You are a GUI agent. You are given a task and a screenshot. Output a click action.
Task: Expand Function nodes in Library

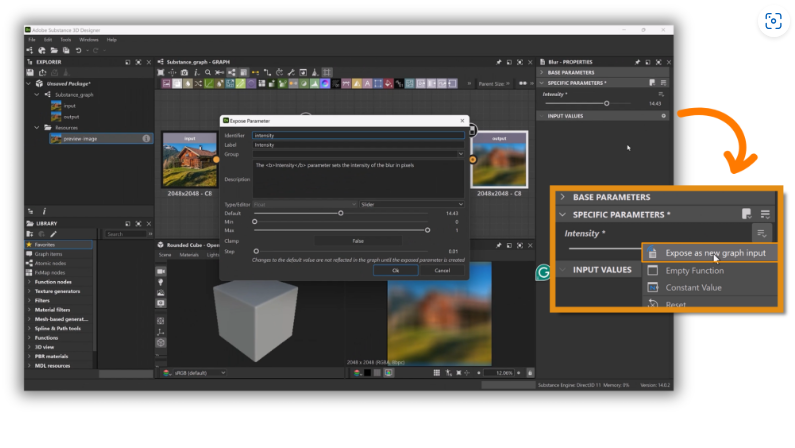29,282
